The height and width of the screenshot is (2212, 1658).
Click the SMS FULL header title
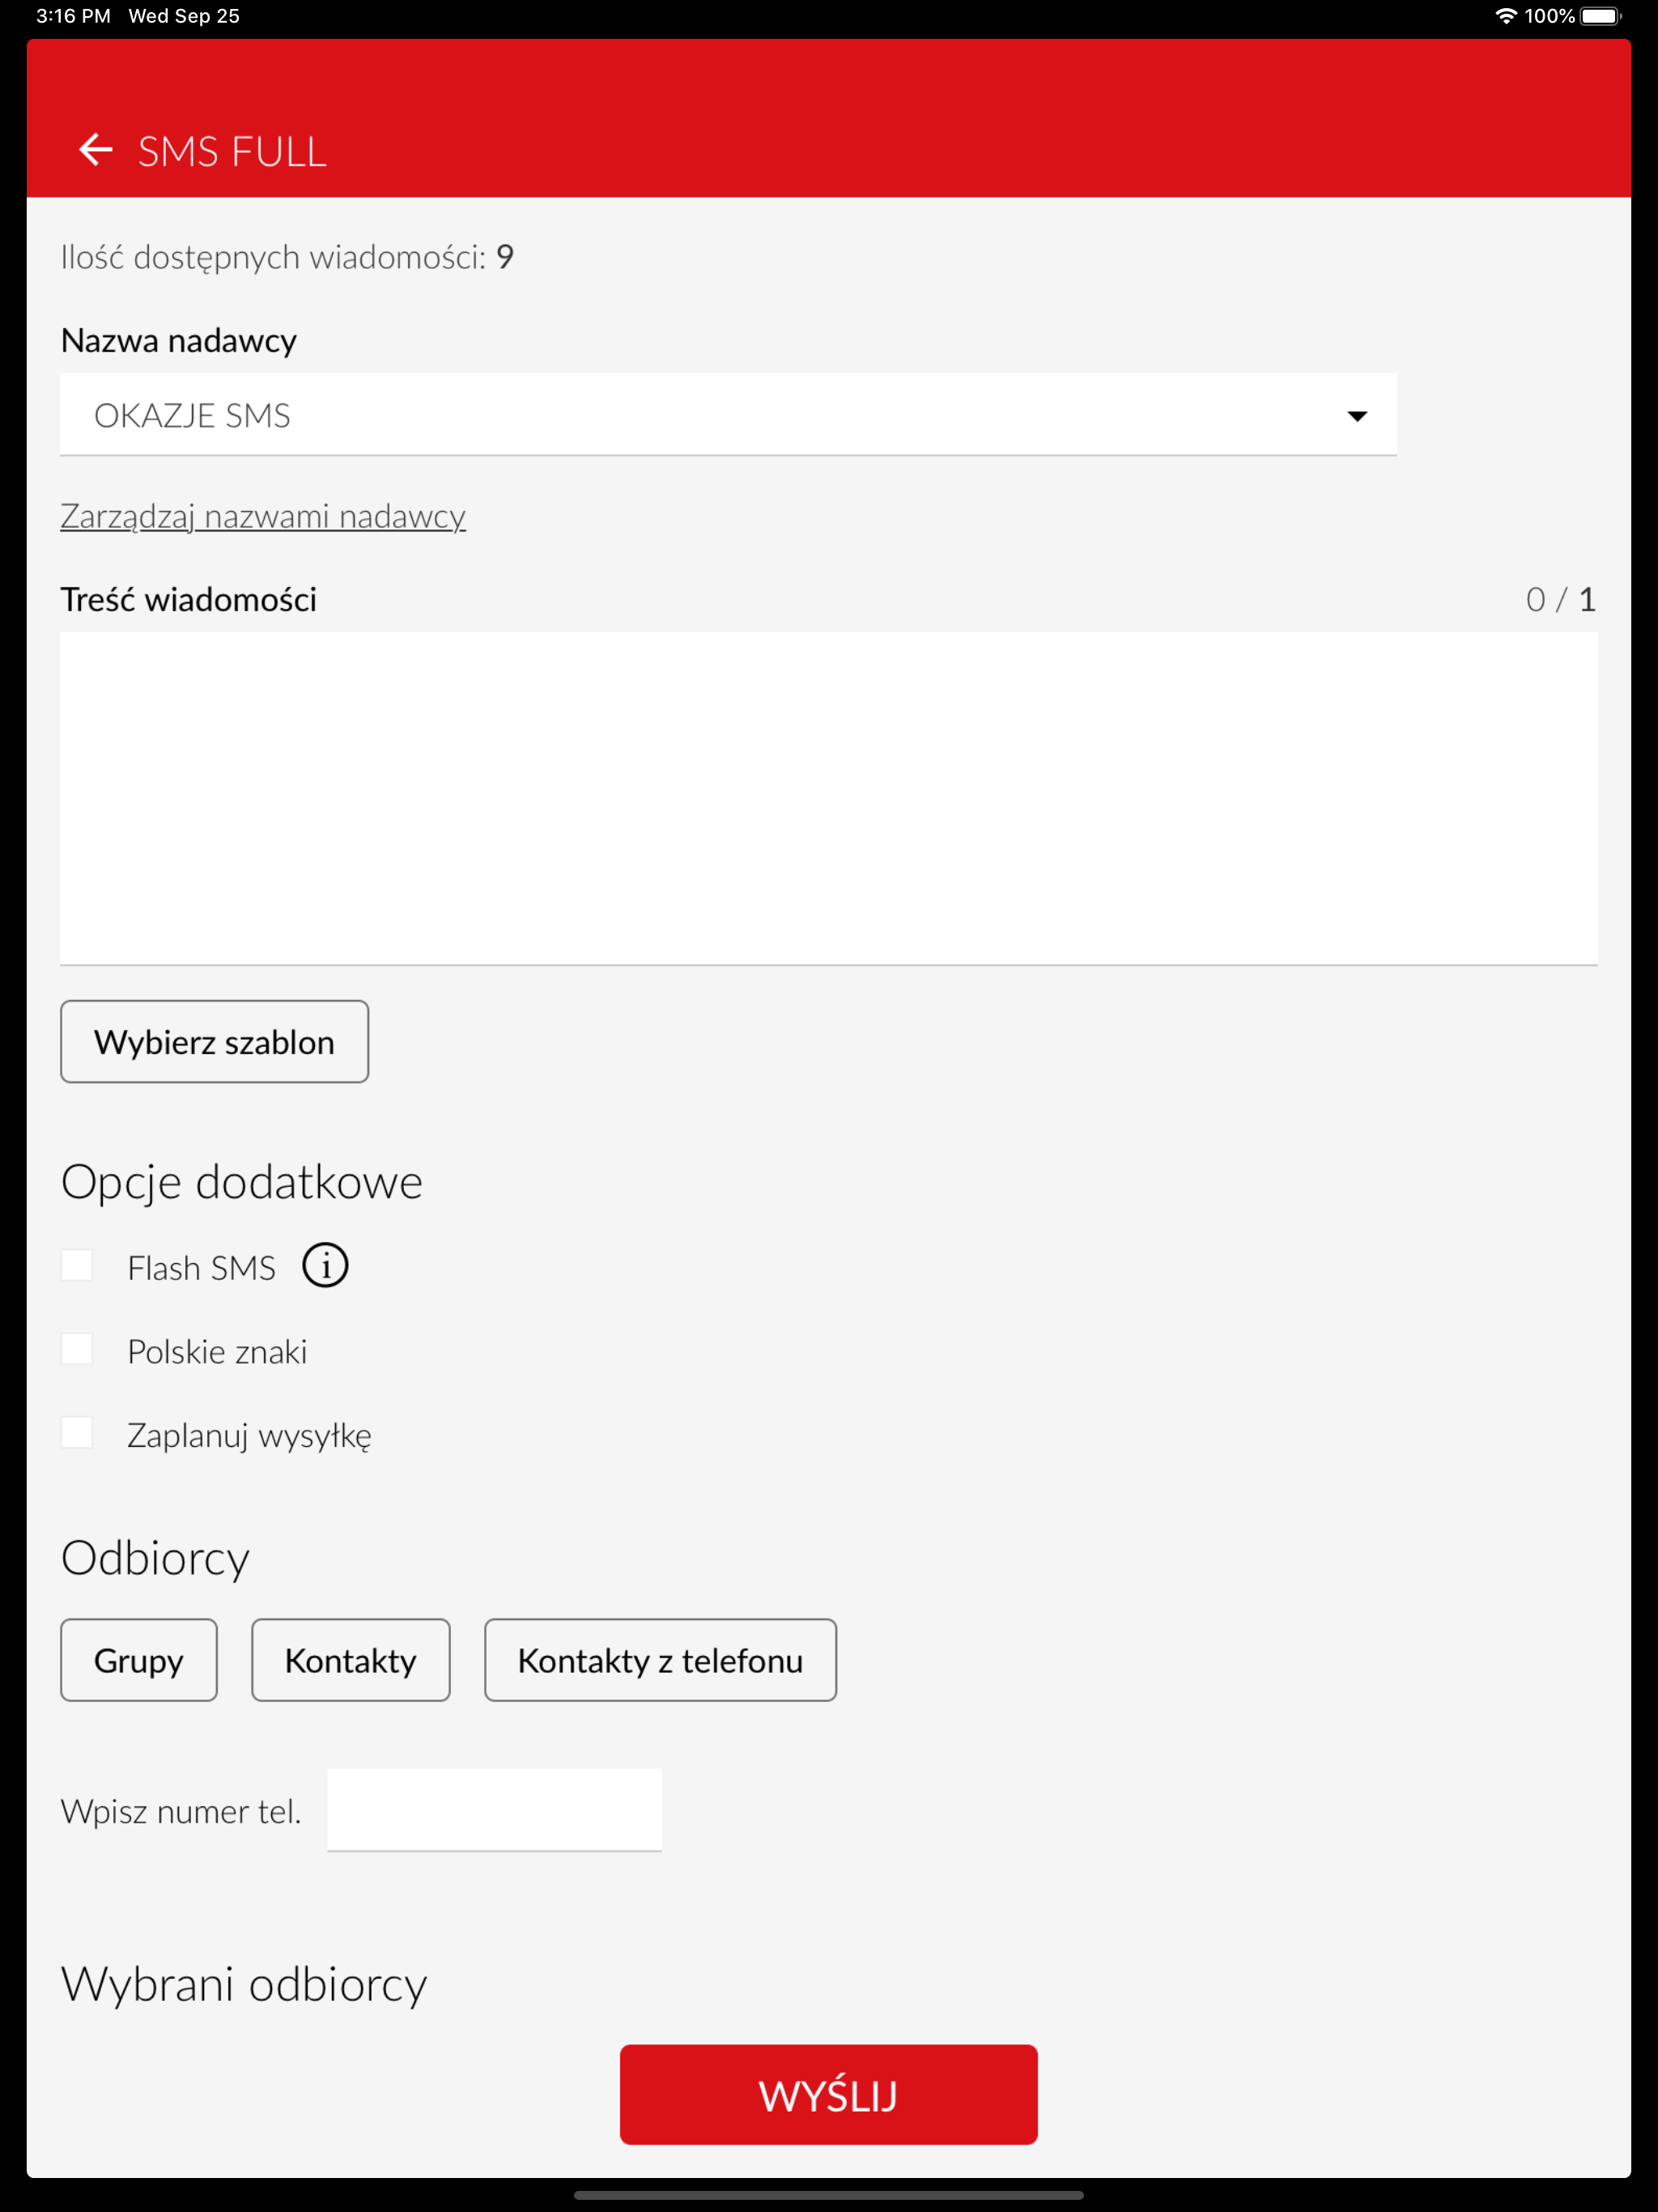[232, 152]
